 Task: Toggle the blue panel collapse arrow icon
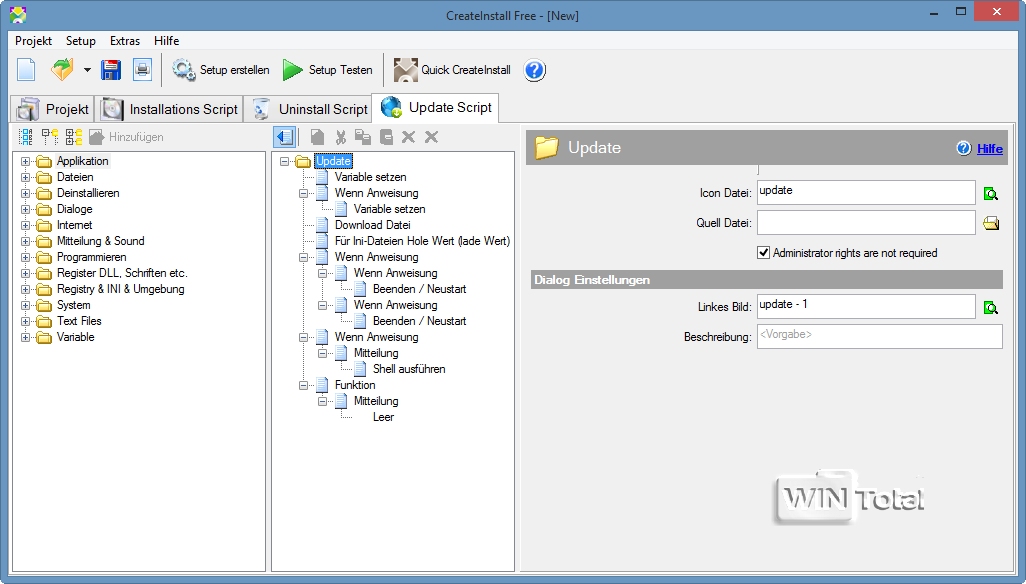click(x=284, y=137)
